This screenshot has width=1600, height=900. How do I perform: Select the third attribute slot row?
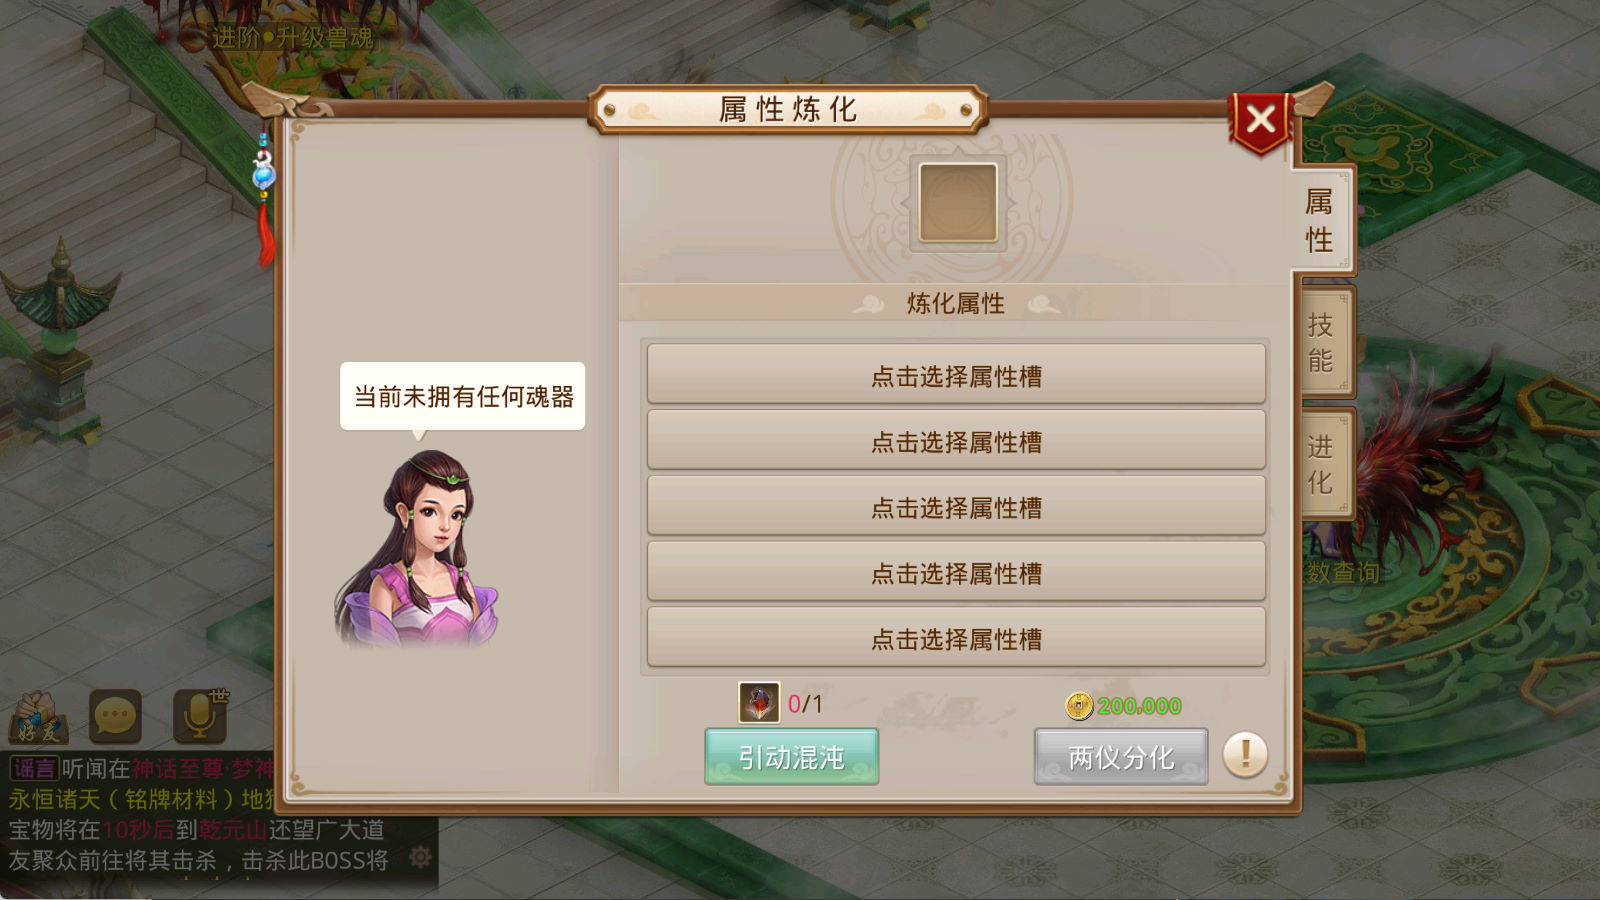coord(956,507)
